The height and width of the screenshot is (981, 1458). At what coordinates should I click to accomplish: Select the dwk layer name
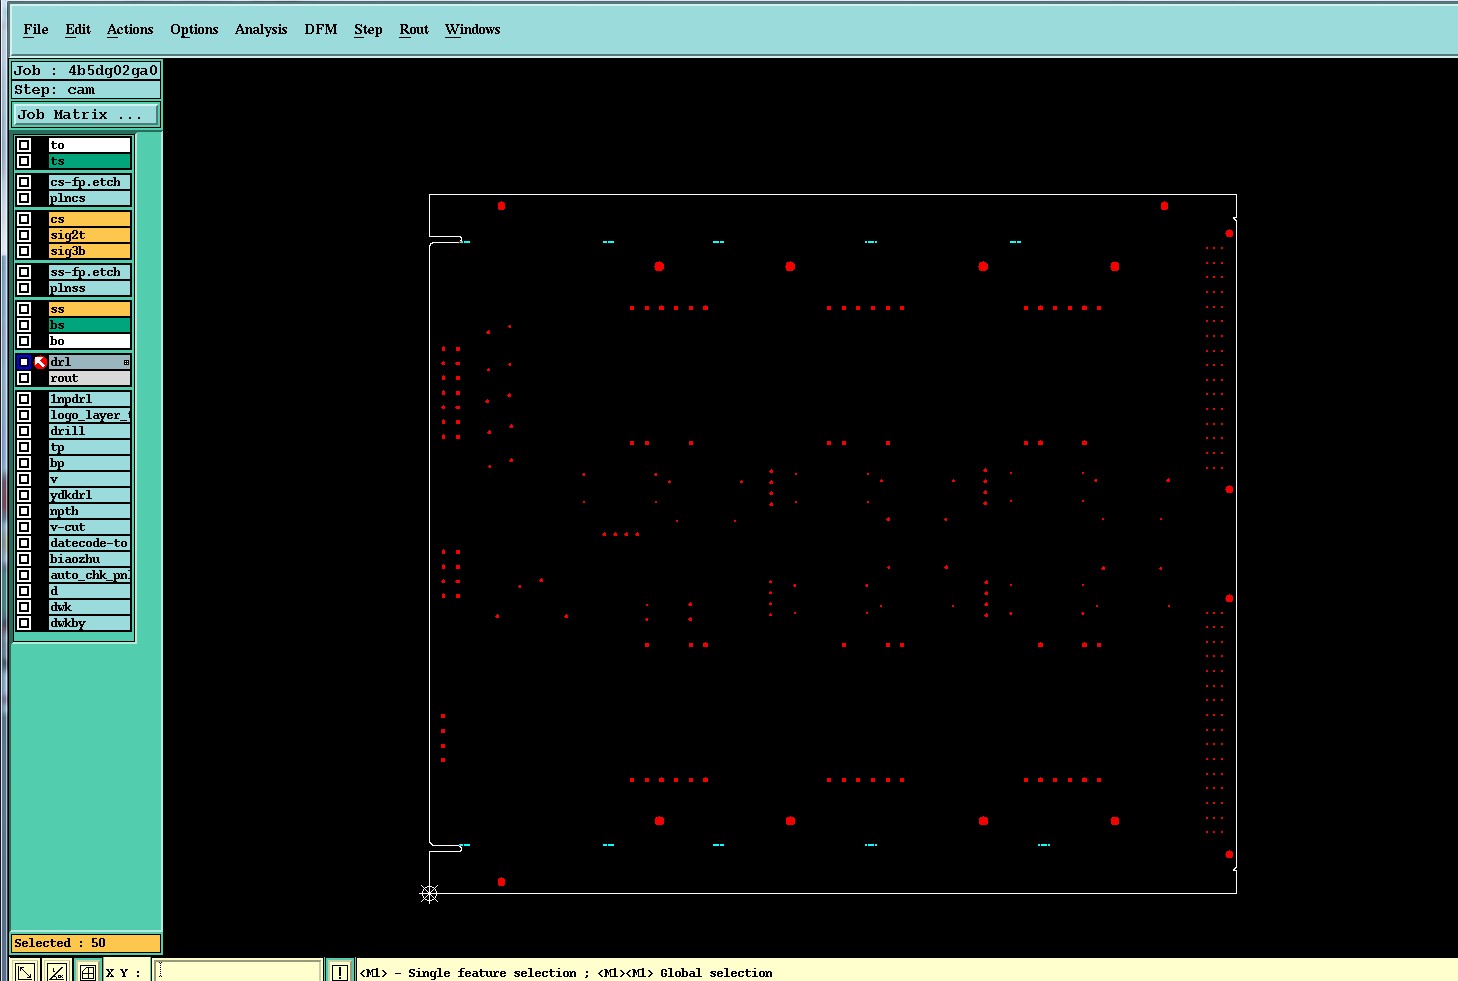(x=89, y=607)
